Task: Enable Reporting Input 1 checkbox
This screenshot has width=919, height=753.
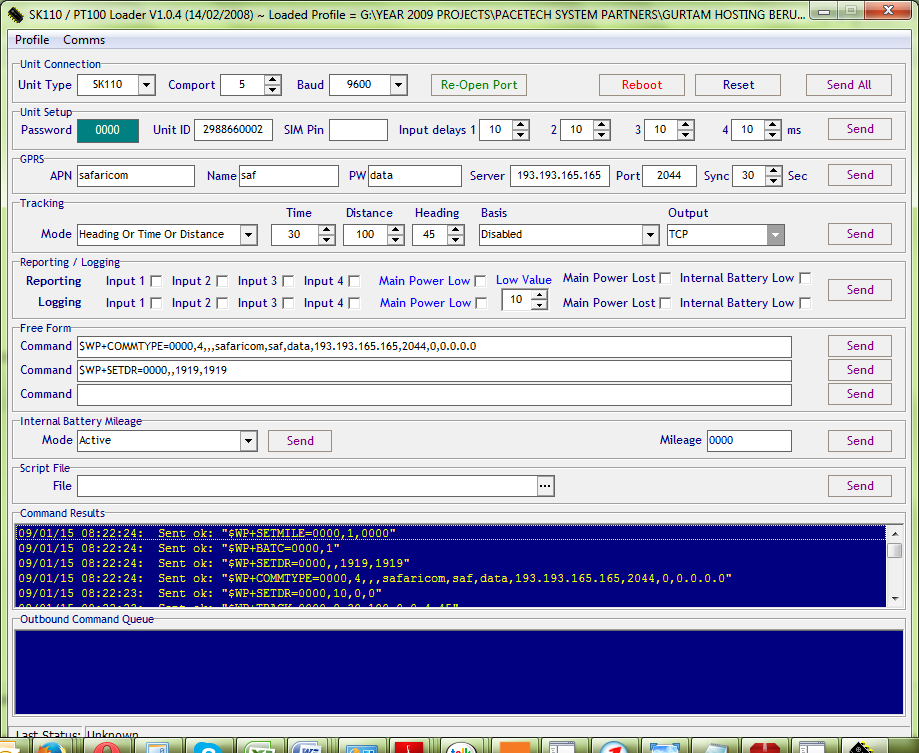Action: [x=155, y=282]
